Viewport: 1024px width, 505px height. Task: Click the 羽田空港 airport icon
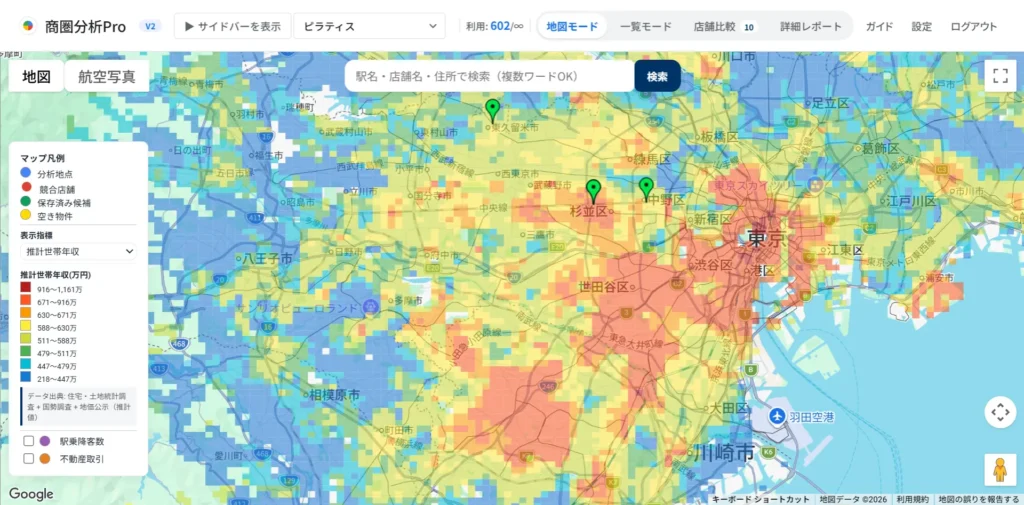tap(777, 415)
